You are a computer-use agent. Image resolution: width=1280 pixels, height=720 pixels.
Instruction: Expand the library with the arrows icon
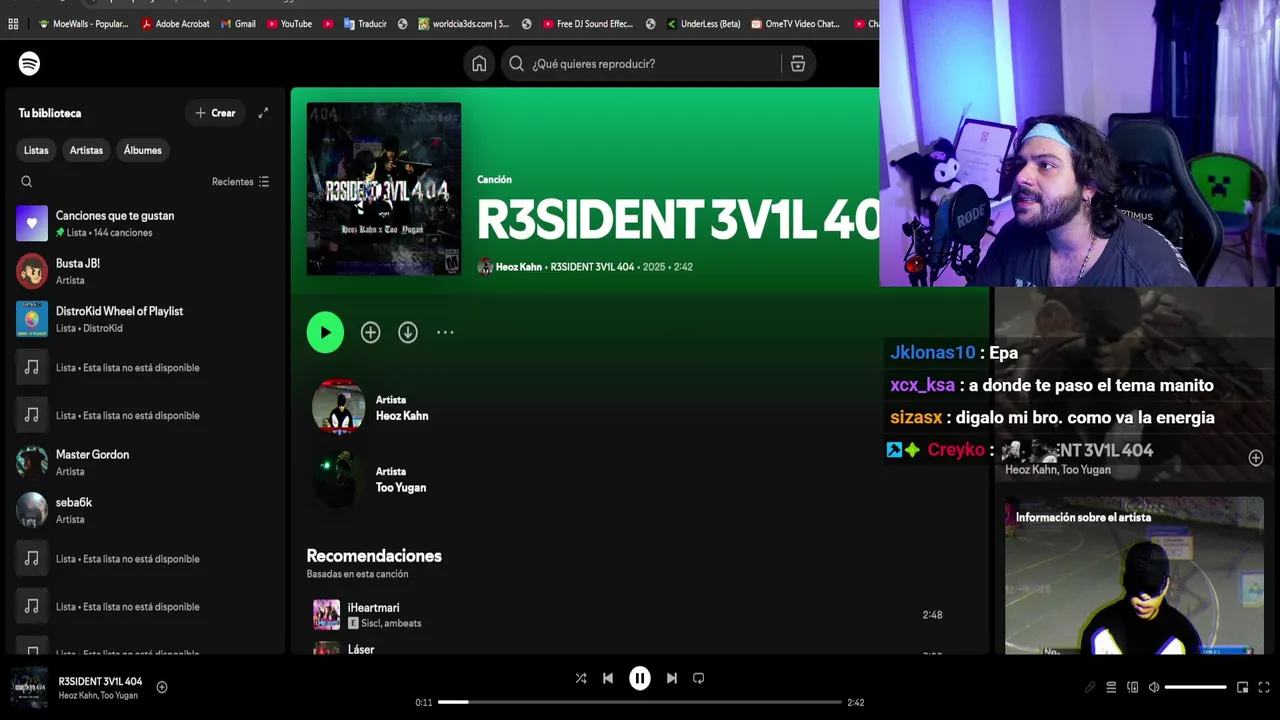coord(263,113)
